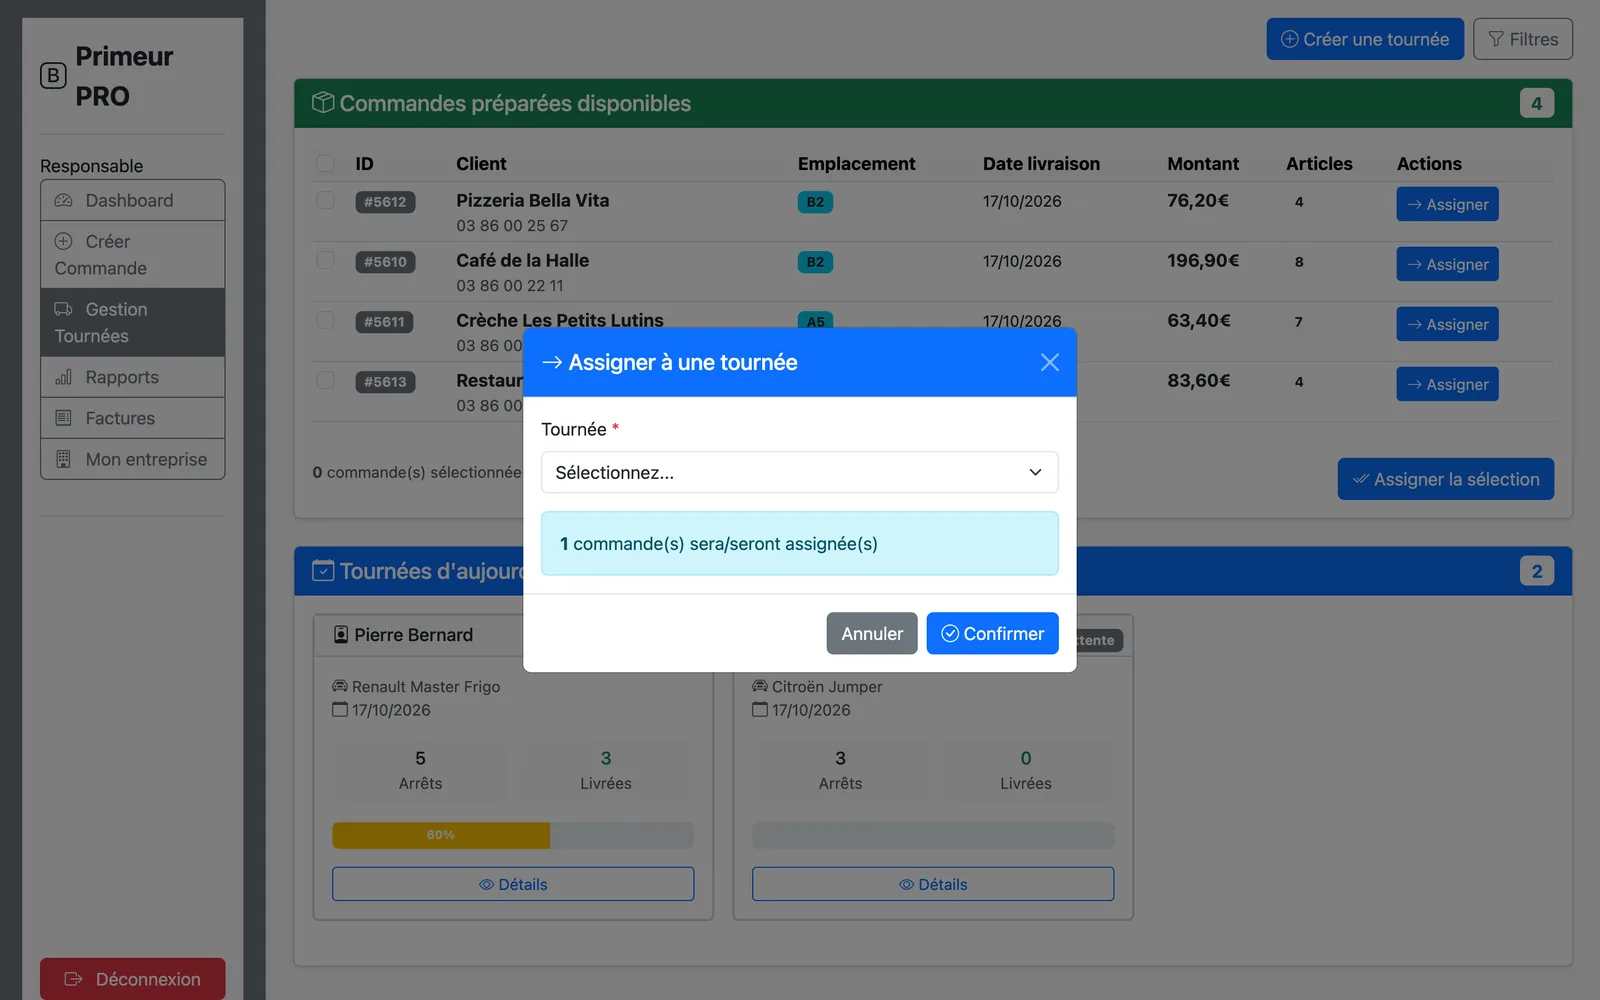Check the box for order #5611
1600x1000 pixels.
pyautogui.click(x=326, y=320)
